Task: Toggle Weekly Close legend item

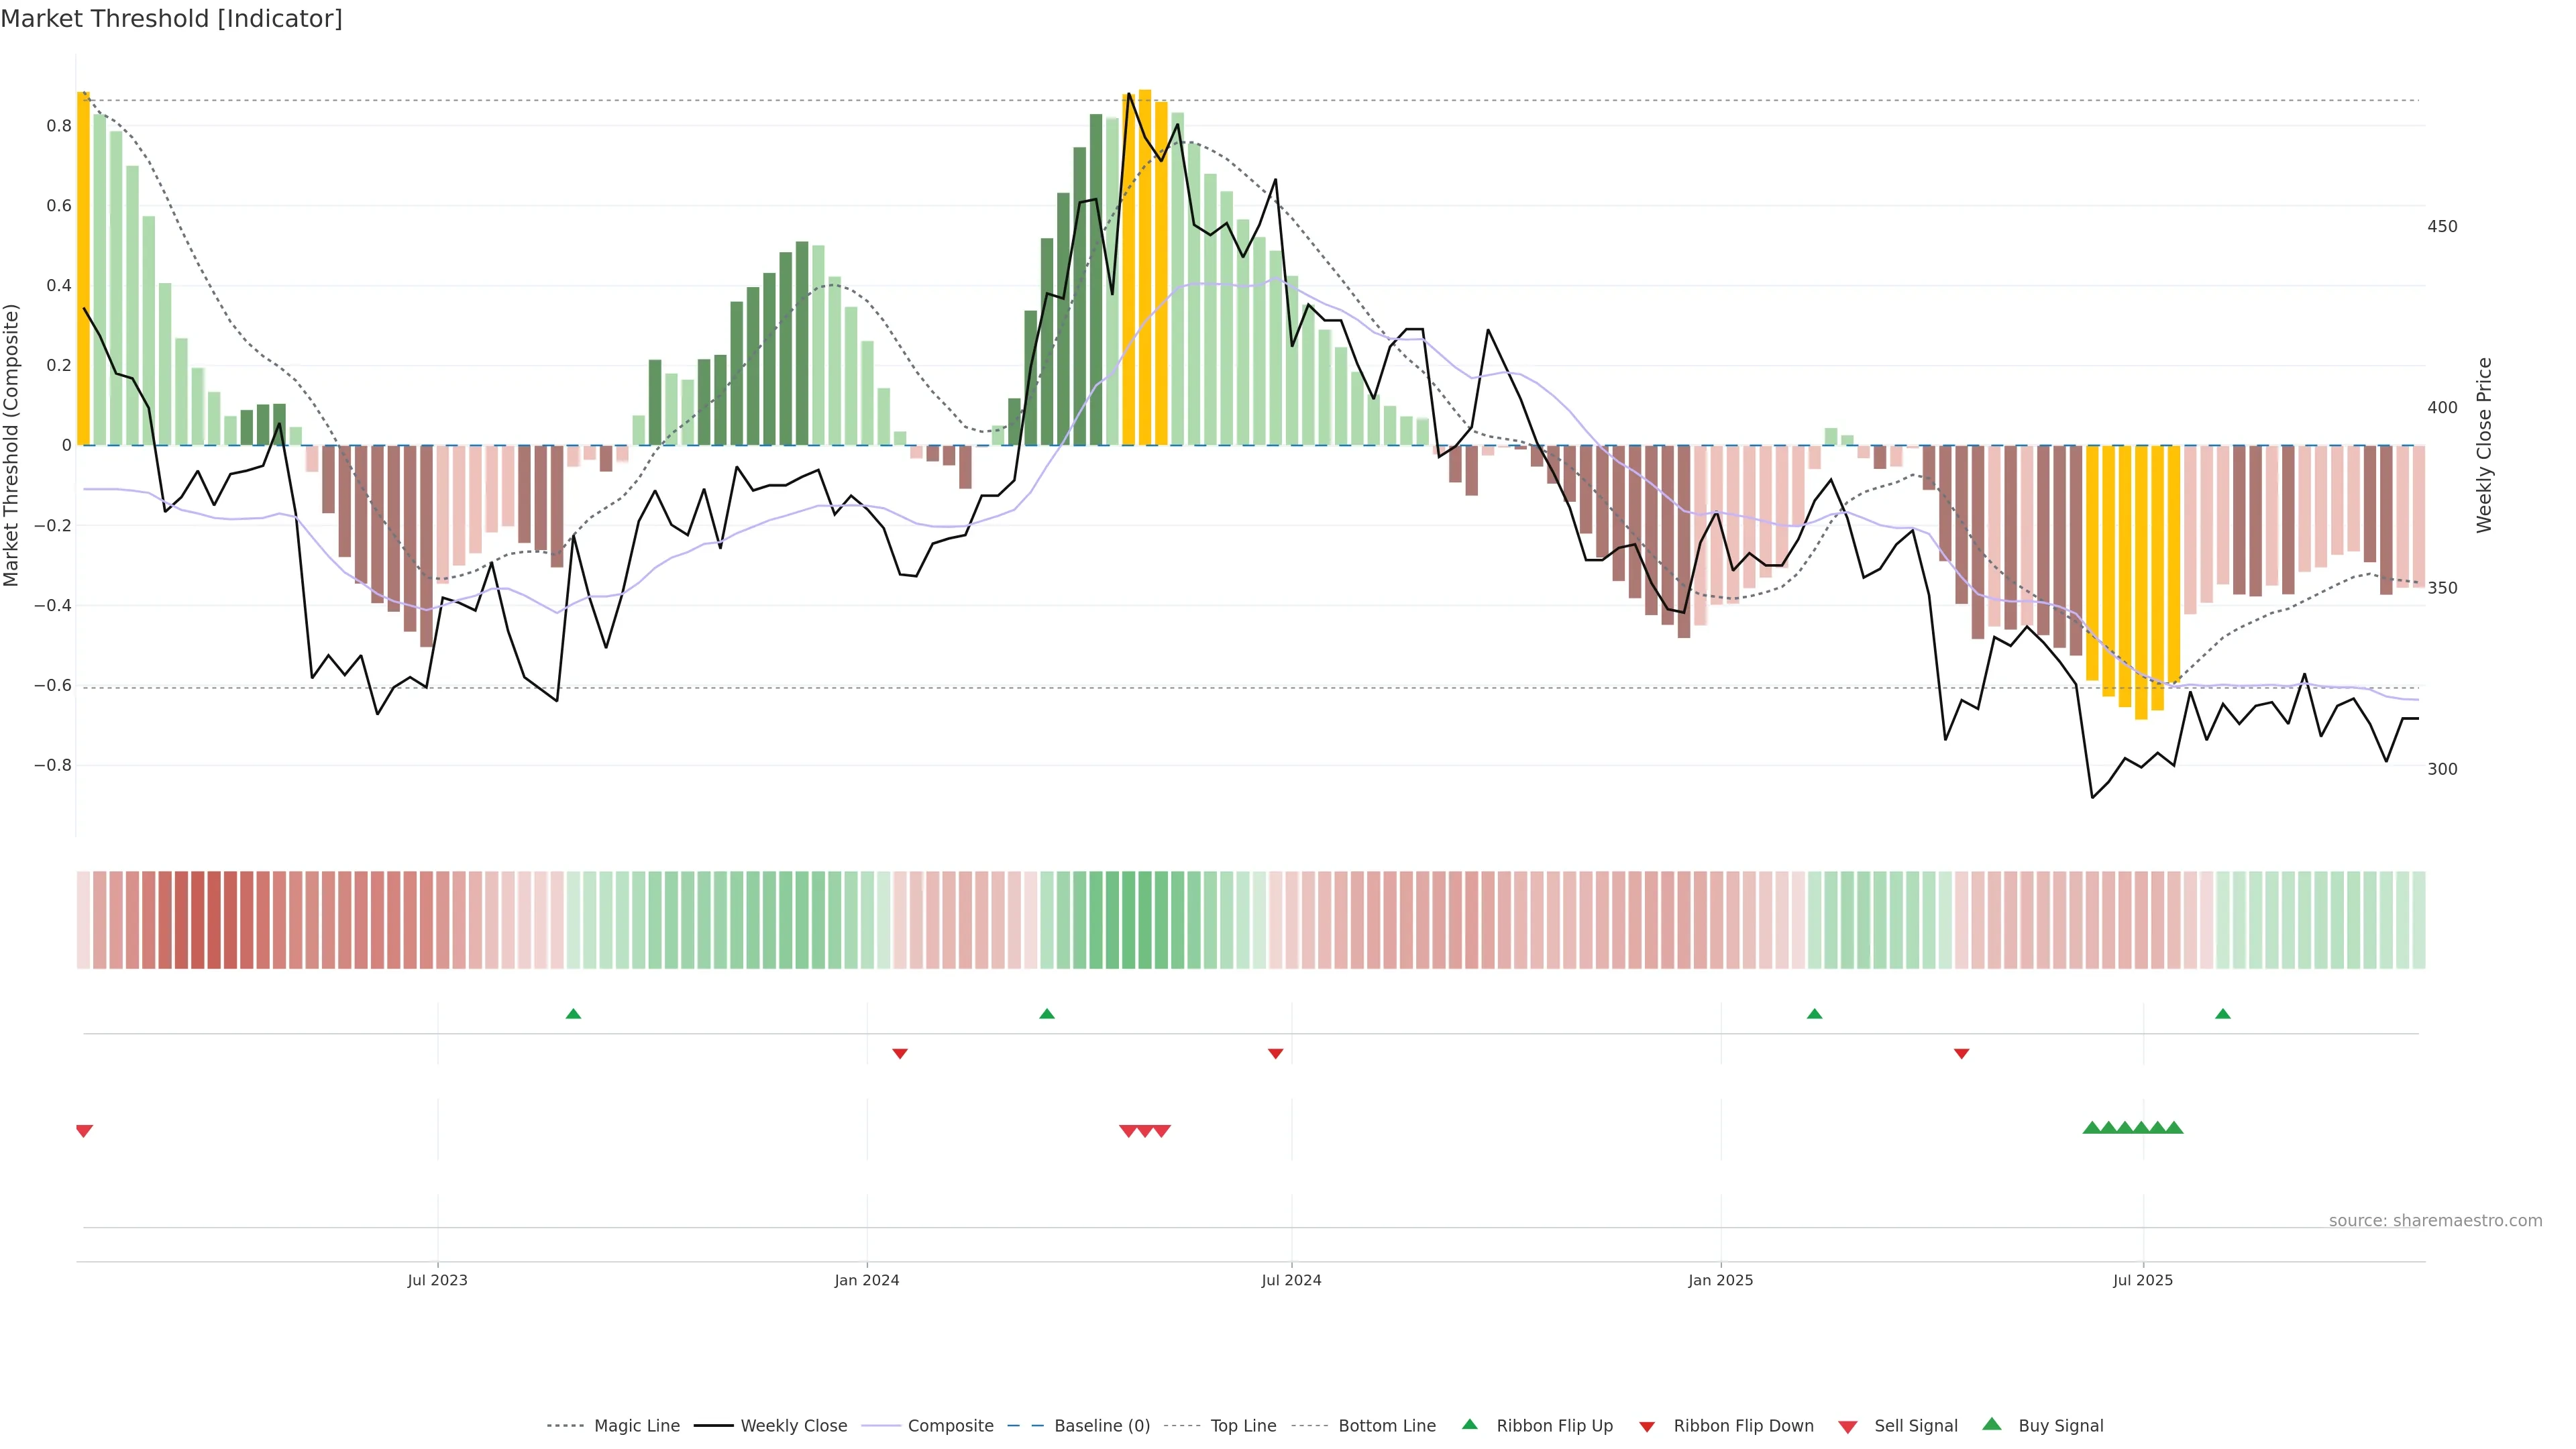Action: [793, 1425]
